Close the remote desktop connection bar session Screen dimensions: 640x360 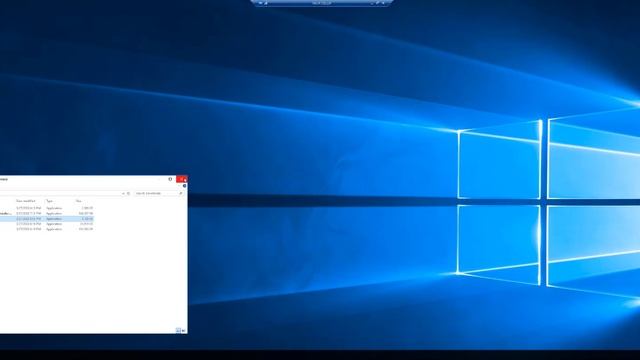383,3
